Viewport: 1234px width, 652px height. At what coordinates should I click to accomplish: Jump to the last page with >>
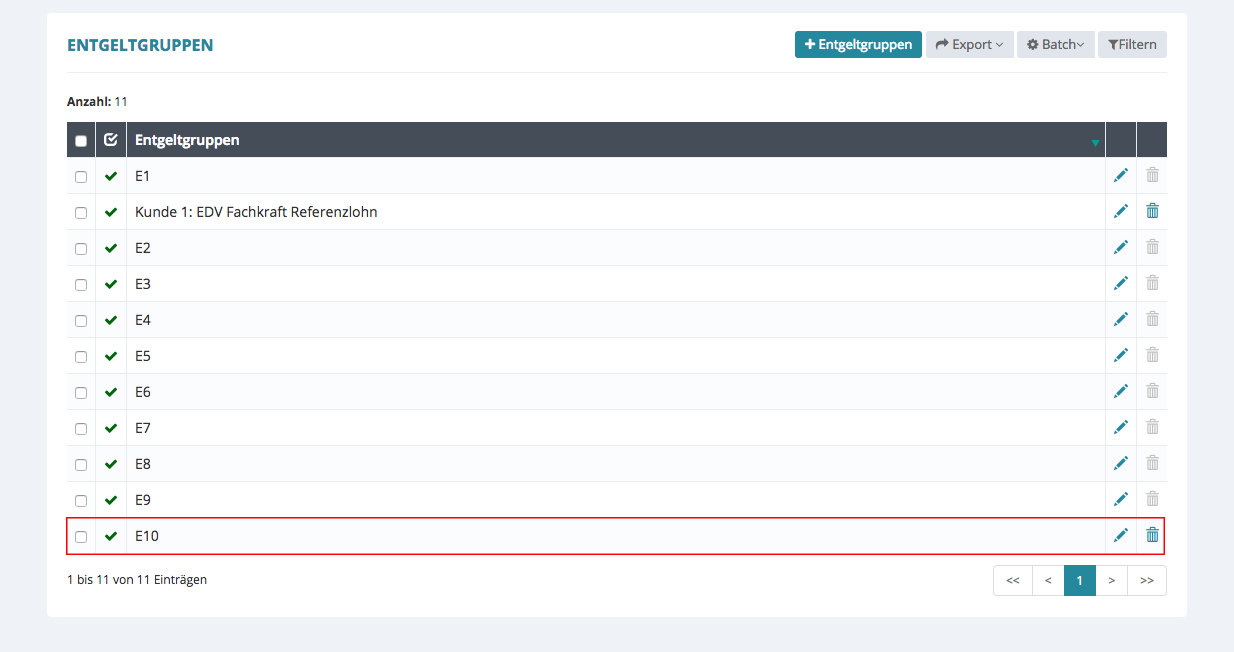click(x=1146, y=580)
